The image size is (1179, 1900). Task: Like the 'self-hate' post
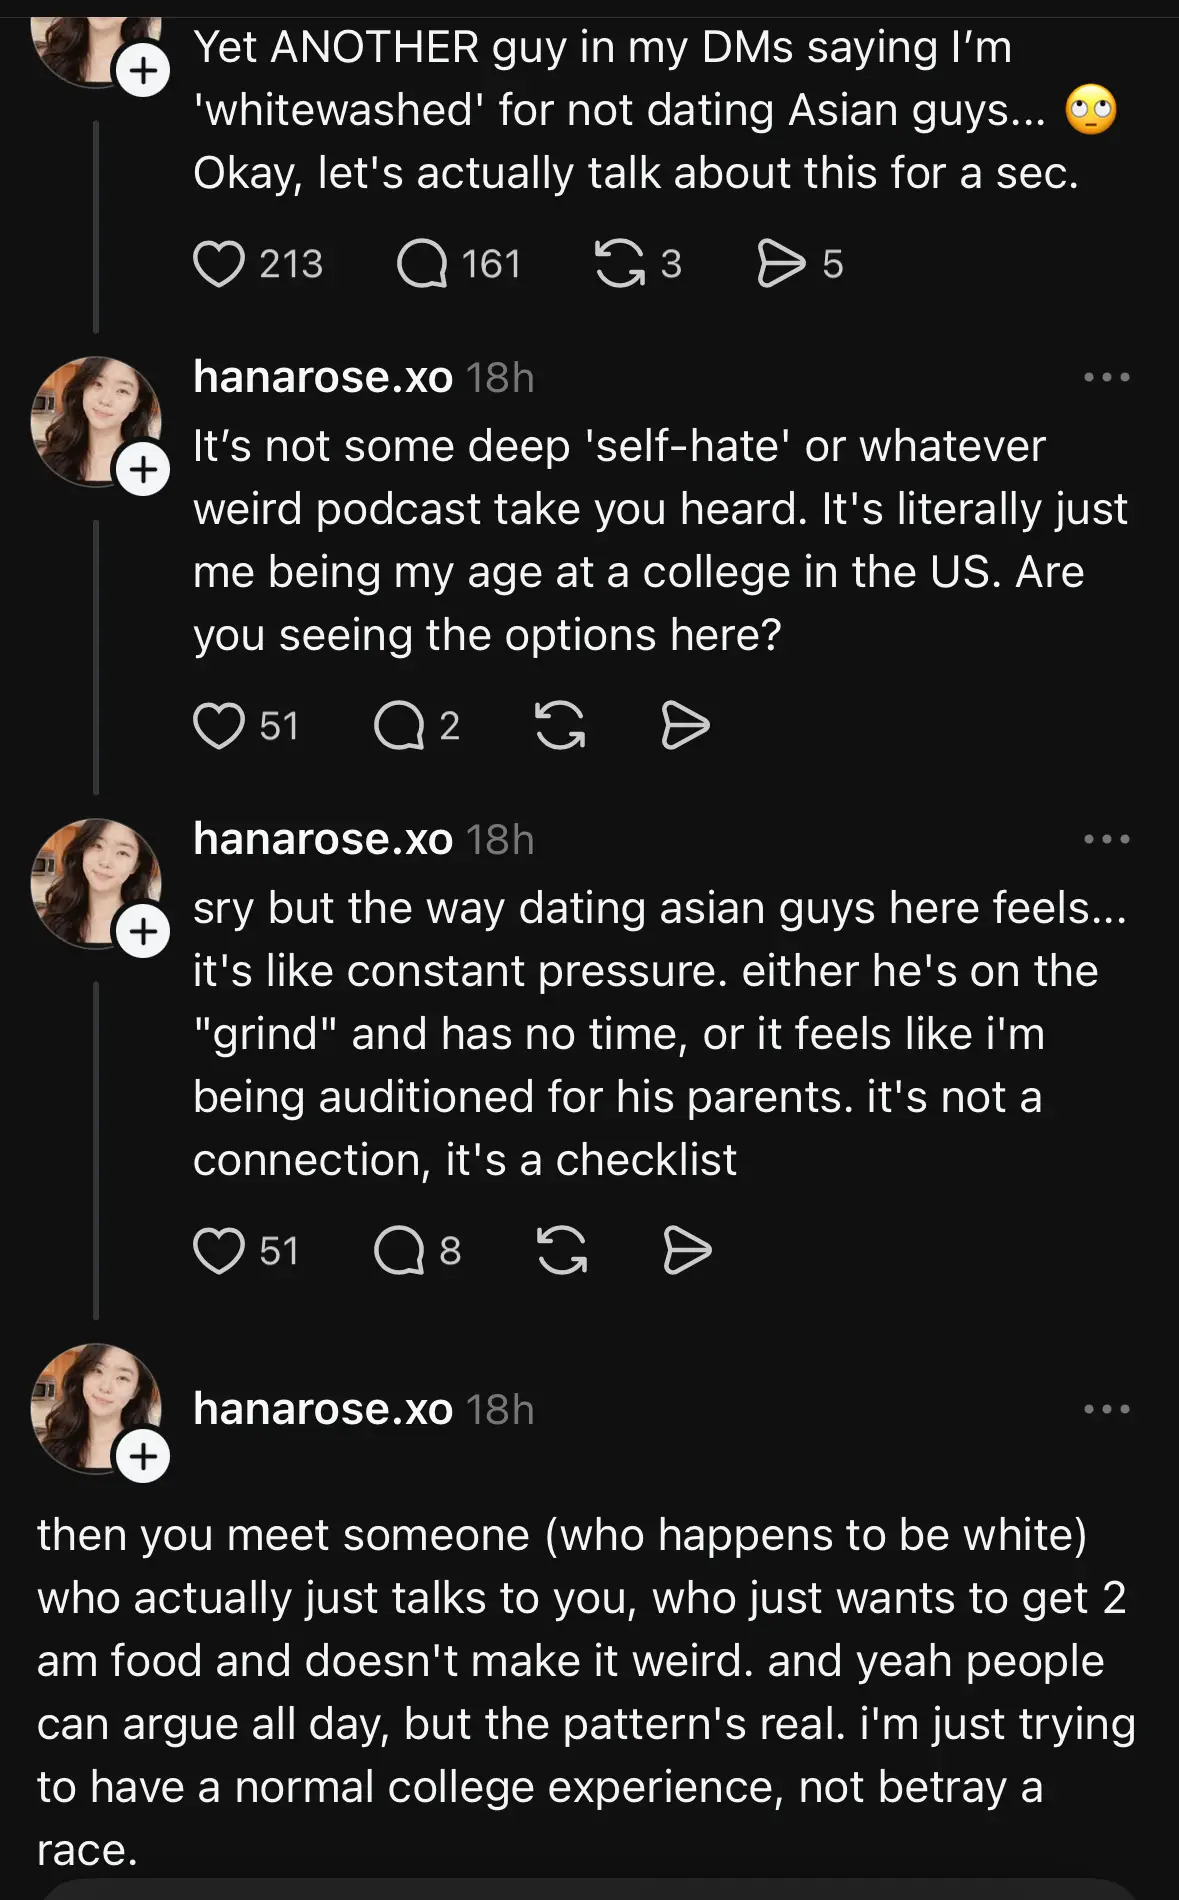click(x=219, y=726)
